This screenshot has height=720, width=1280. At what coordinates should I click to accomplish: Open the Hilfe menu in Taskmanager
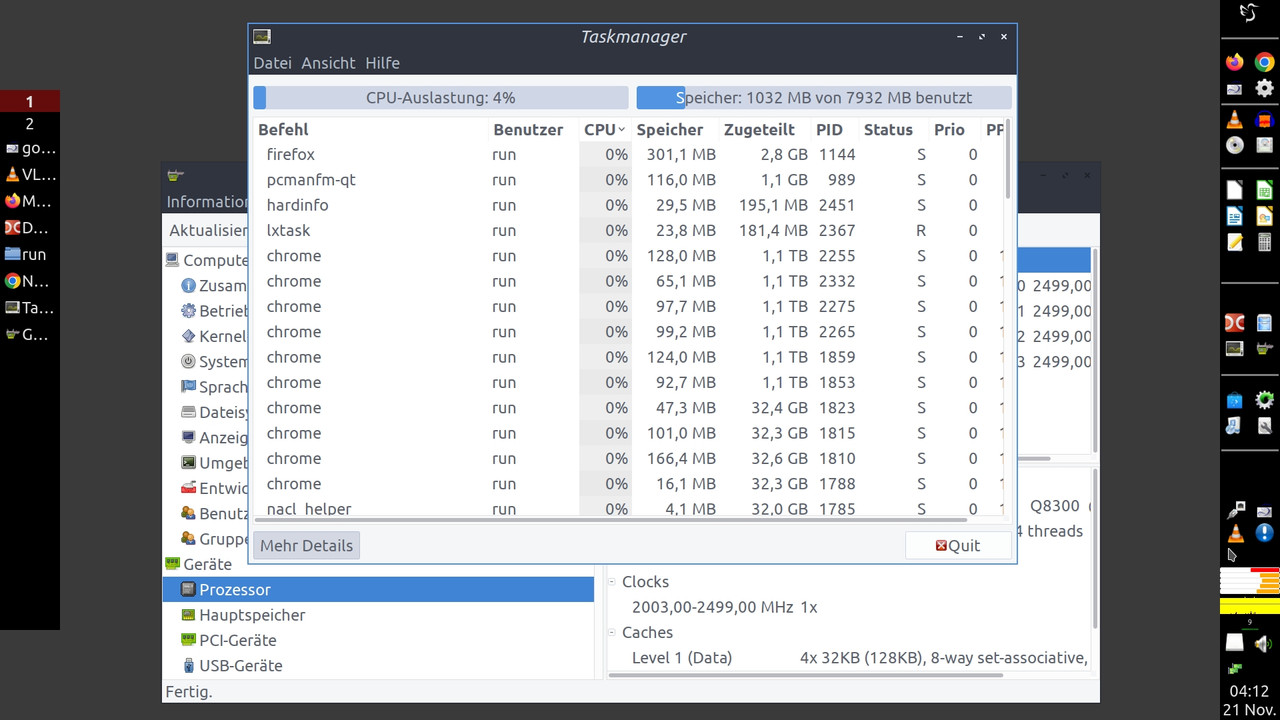point(382,63)
